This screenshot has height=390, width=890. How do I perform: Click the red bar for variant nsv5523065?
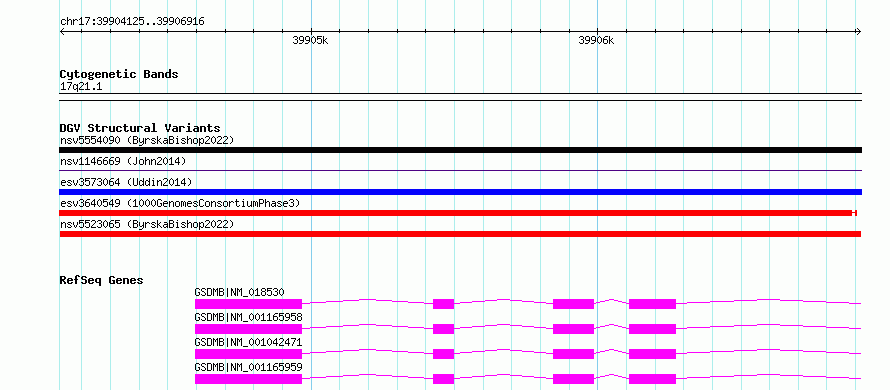coord(460,234)
